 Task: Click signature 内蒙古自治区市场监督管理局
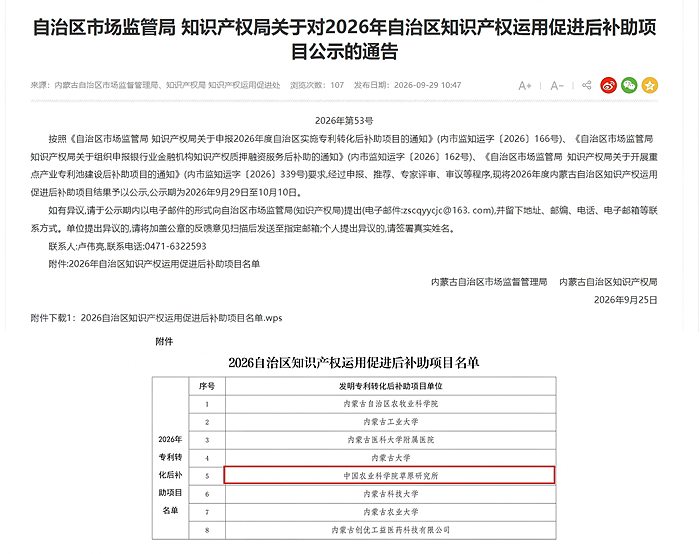coord(489,282)
